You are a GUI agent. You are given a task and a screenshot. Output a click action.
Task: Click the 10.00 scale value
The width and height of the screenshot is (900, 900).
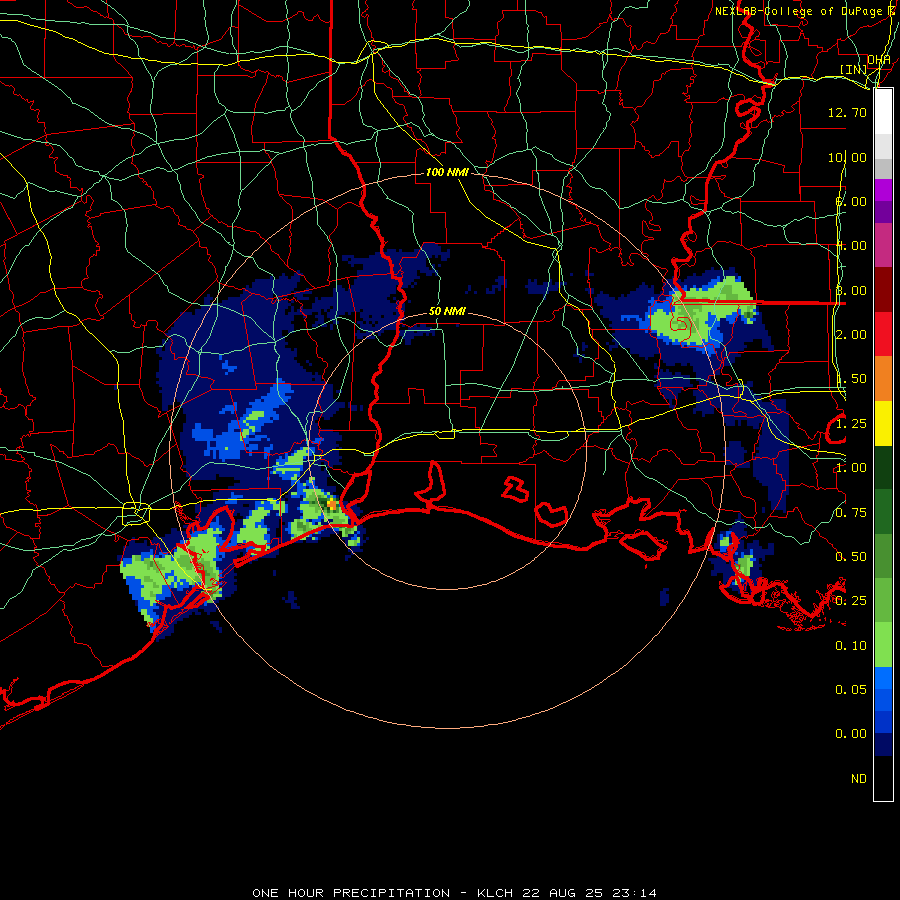[x=847, y=157]
